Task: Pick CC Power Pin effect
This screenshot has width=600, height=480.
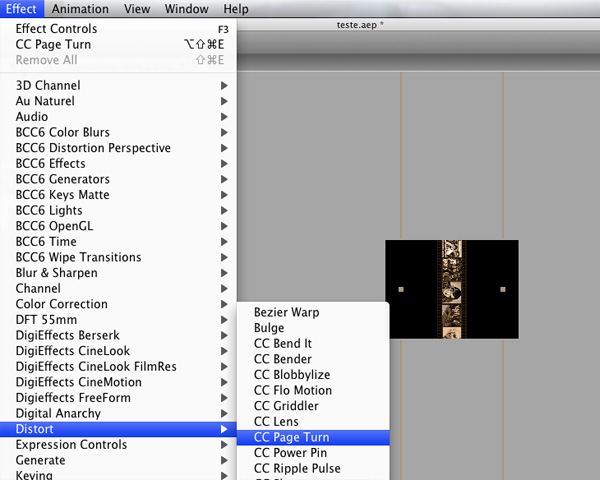Action: click(289, 453)
